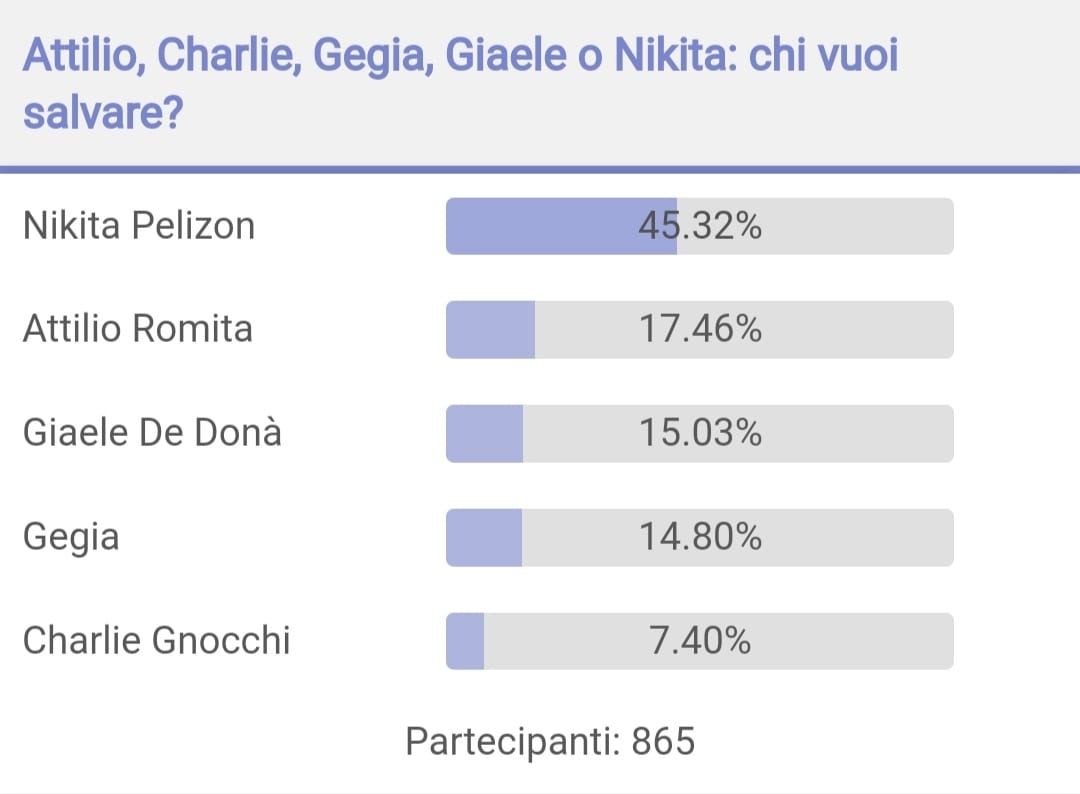The image size is (1080, 794).
Task: Click the 14.80% result bar
Action: 700,537
